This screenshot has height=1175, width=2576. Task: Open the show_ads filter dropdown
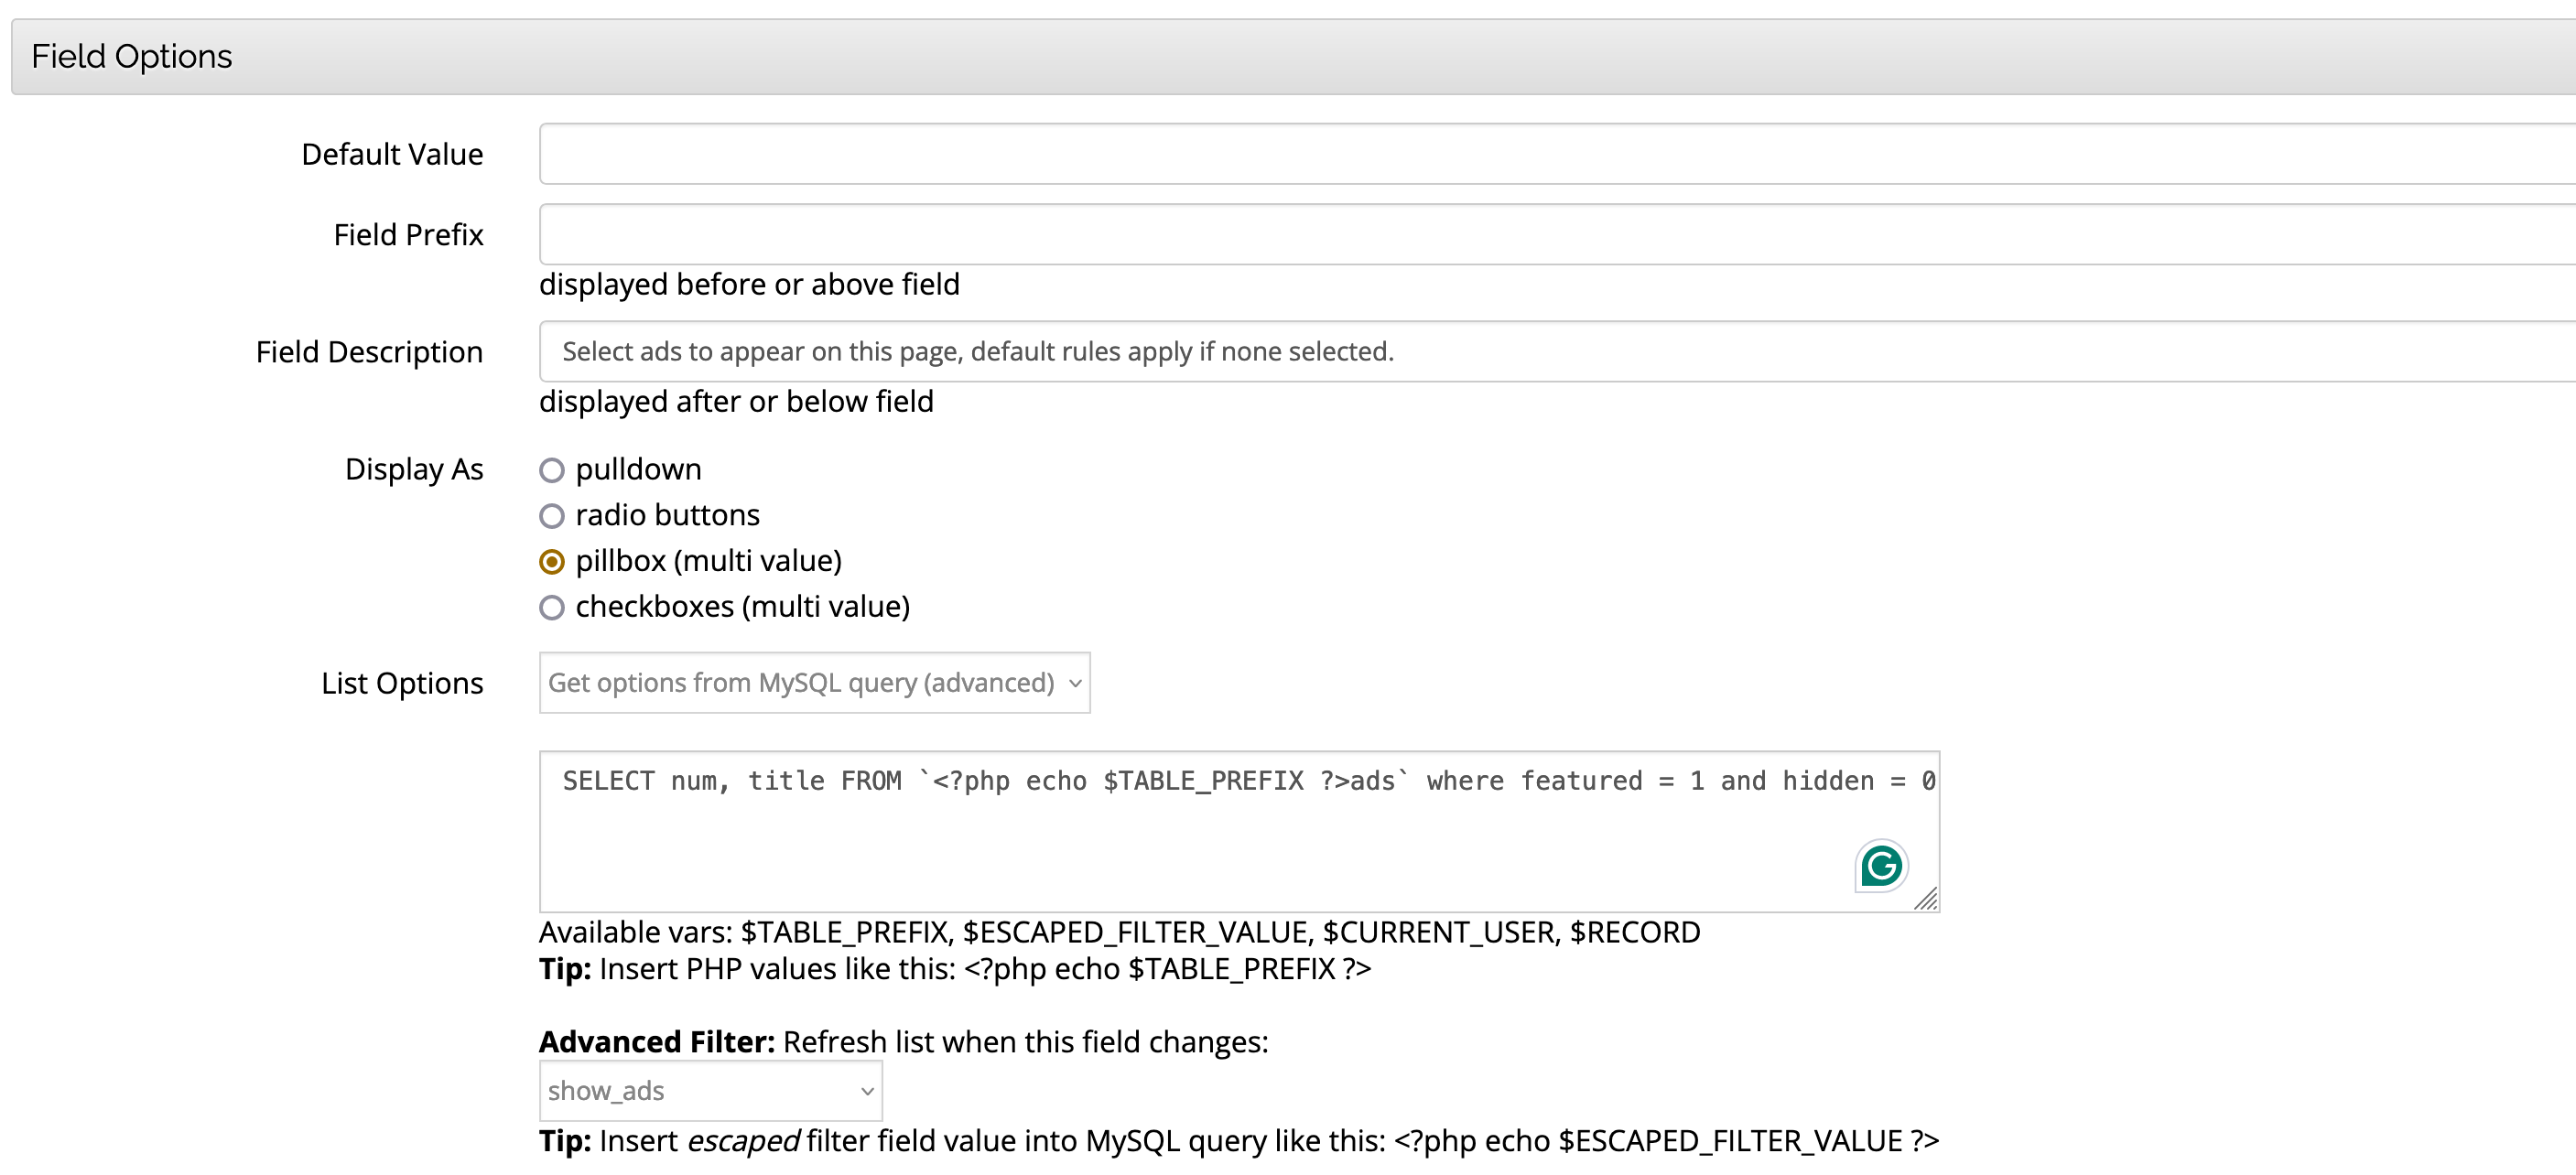tap(700, 1091)
